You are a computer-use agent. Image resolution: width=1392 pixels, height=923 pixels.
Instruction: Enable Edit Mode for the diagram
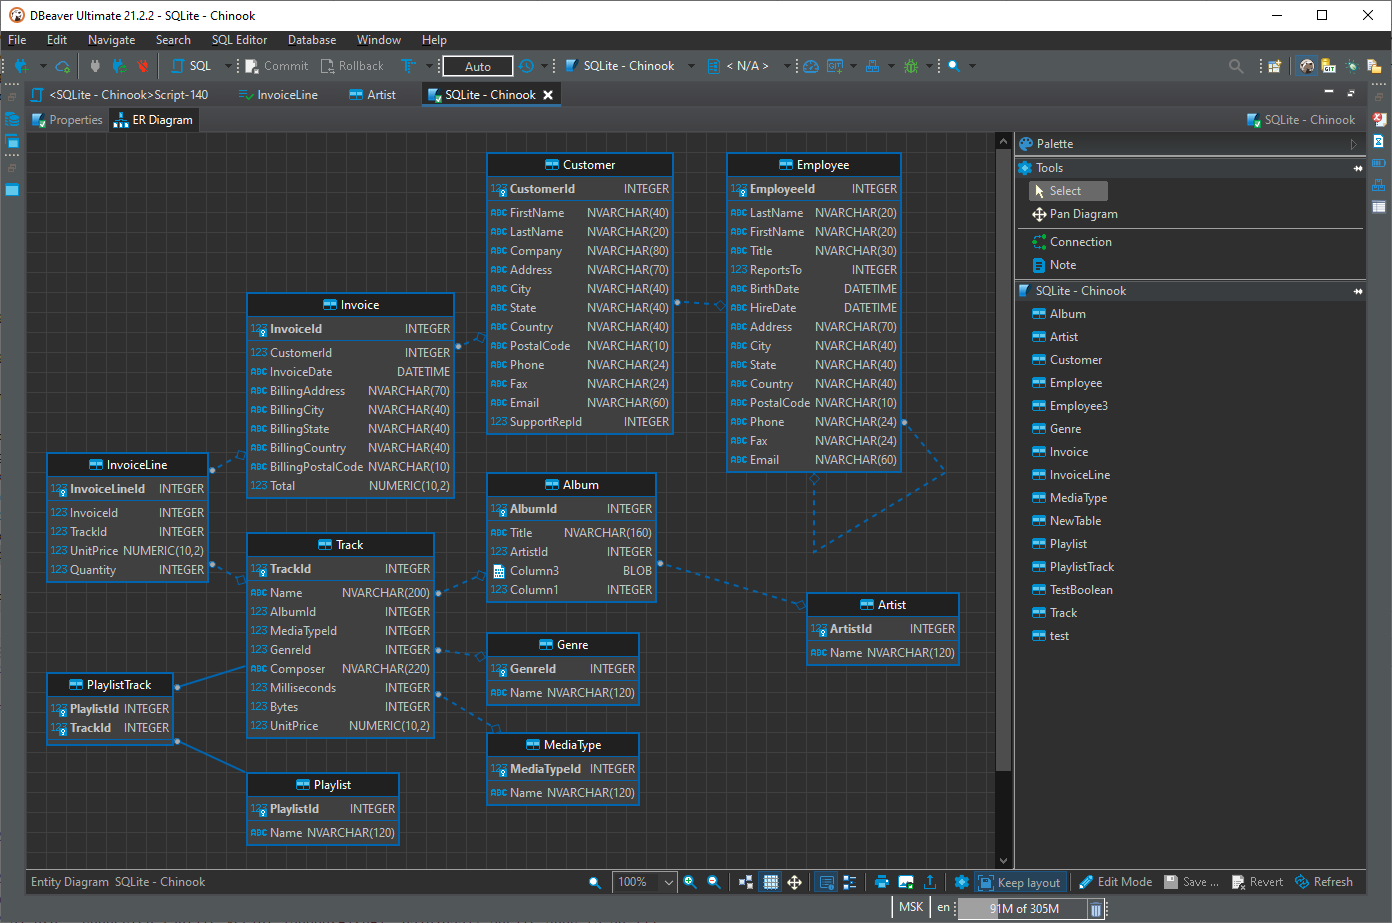point(1115,882)
